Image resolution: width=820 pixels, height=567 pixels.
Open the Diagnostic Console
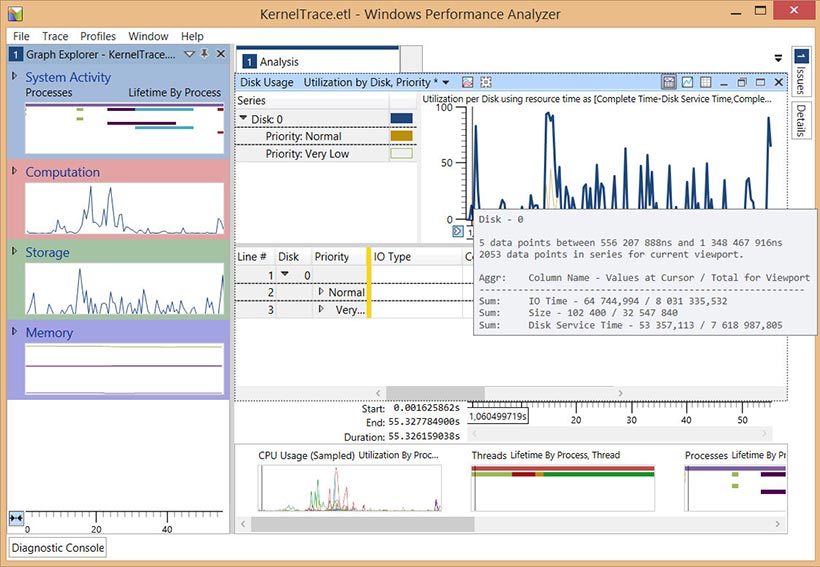click(58, 548)
